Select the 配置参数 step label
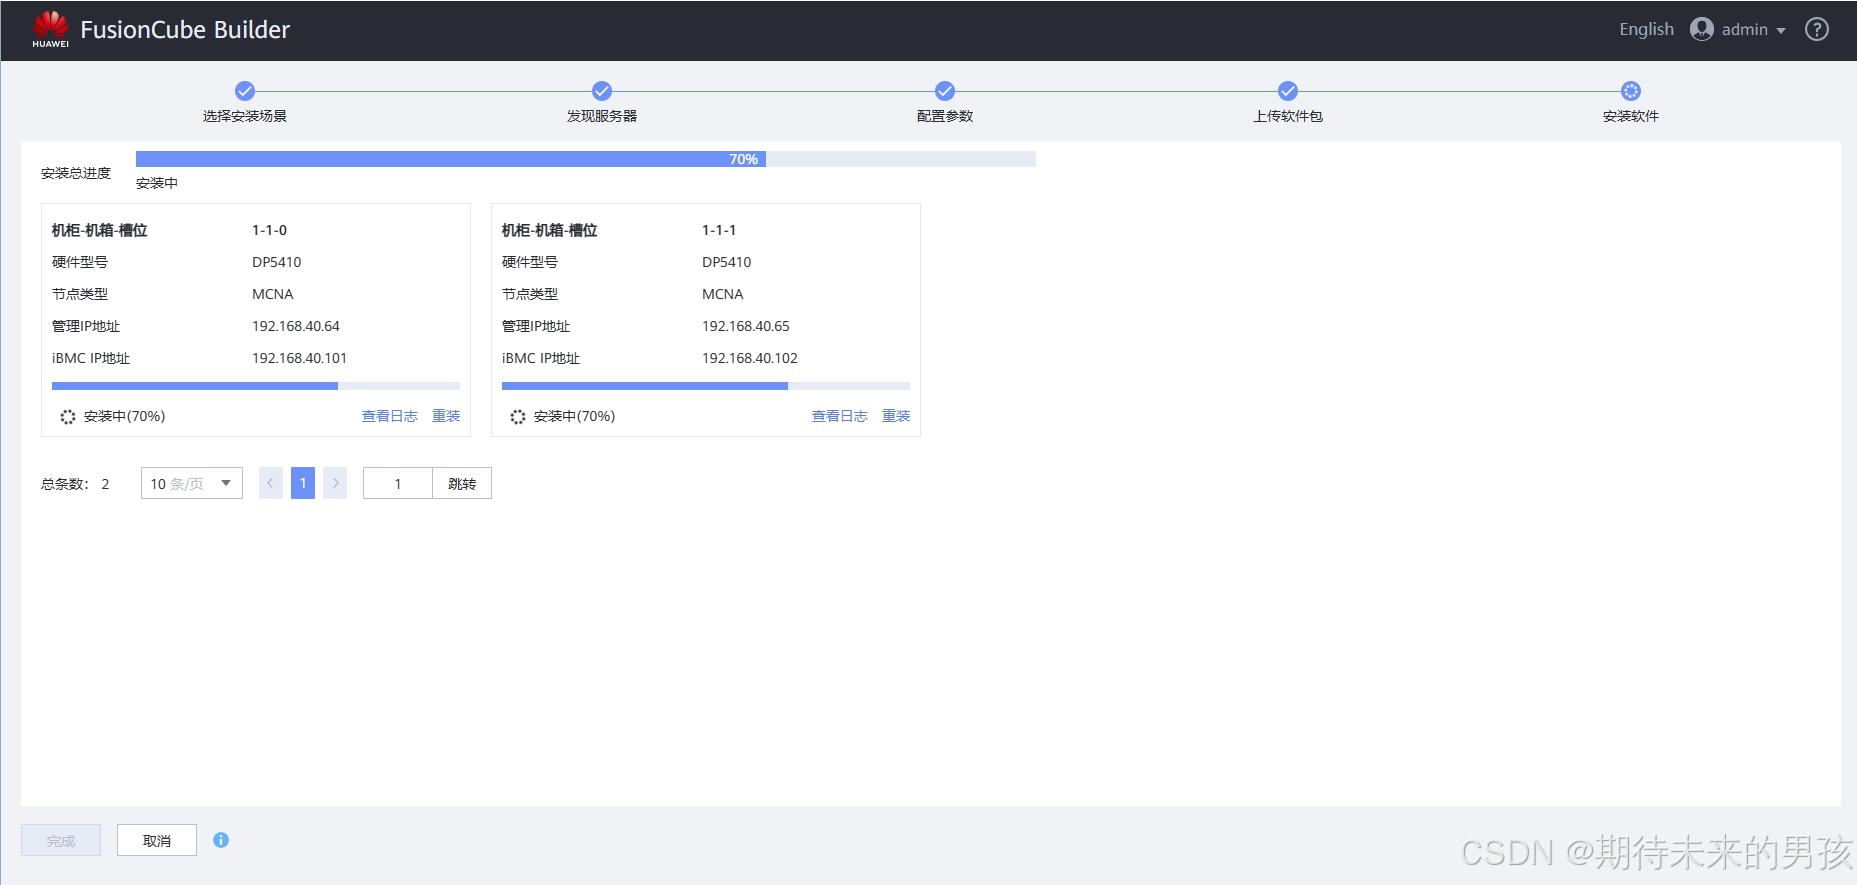This screenshot has height=885, width=1857. coord(945,116)
